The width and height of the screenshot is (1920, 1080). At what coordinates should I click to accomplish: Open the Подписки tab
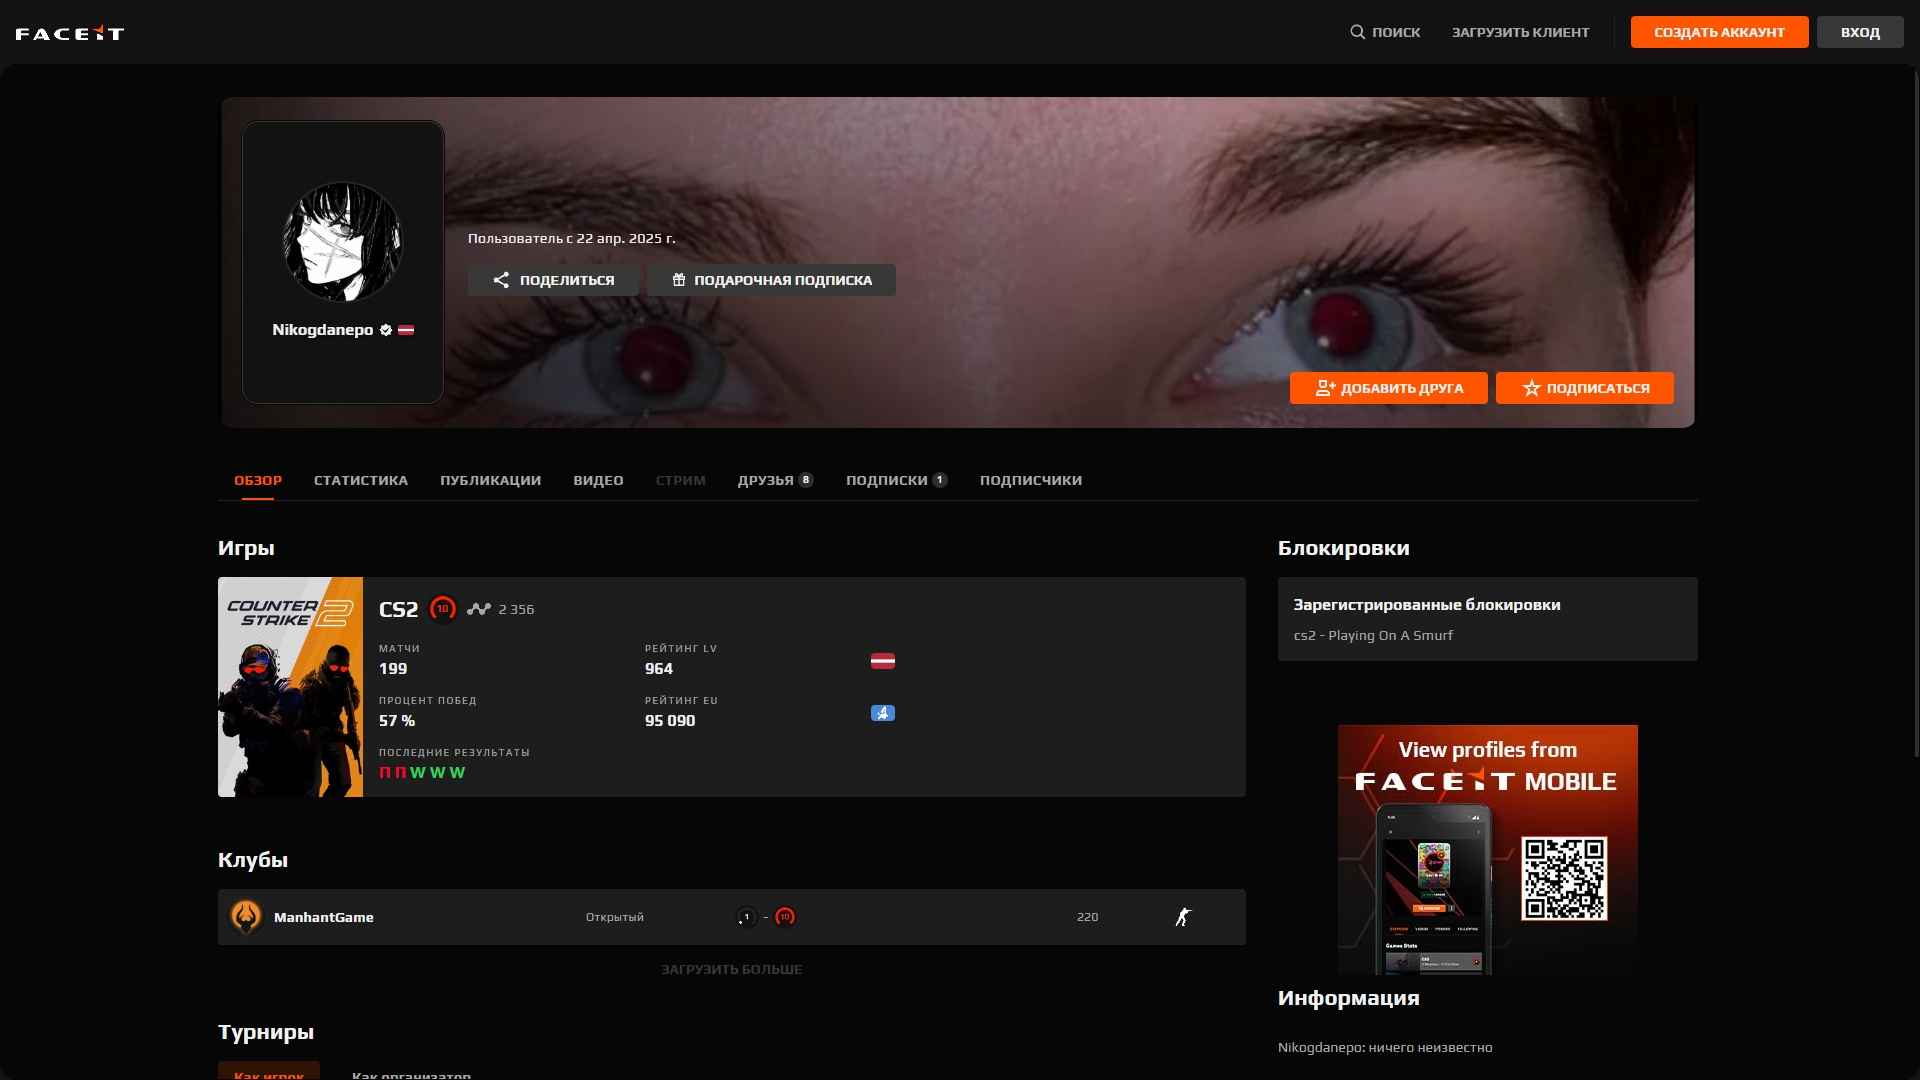tap(896, 480)
